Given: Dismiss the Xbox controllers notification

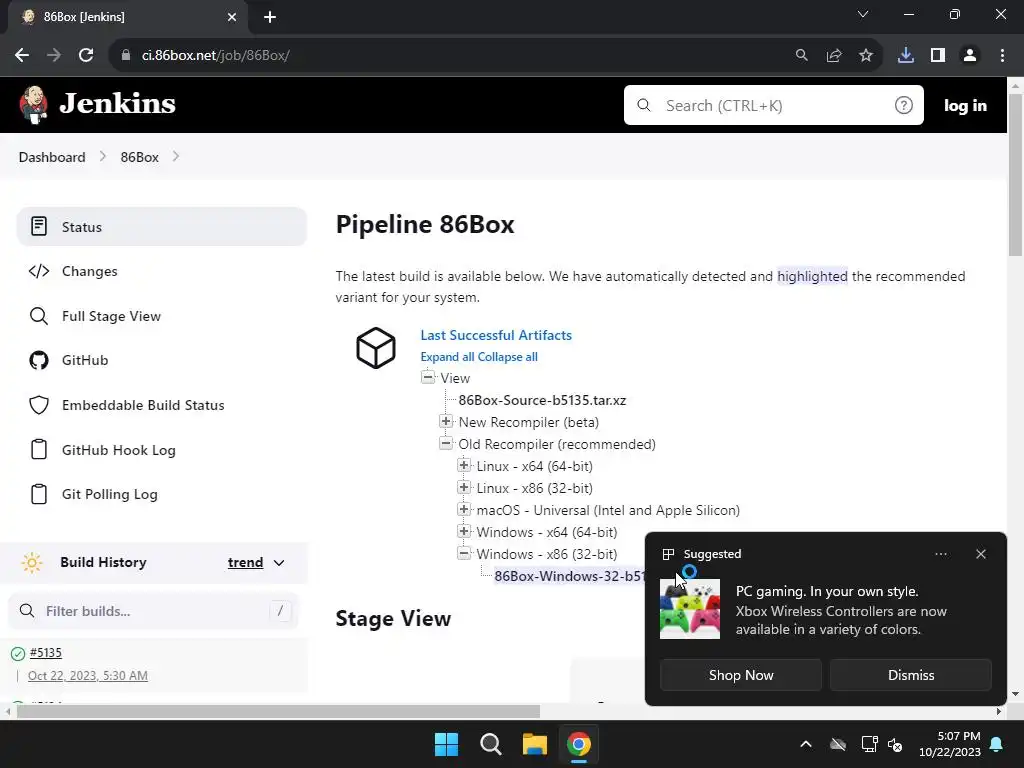Looking at the screenshot, I should [910, 675].
